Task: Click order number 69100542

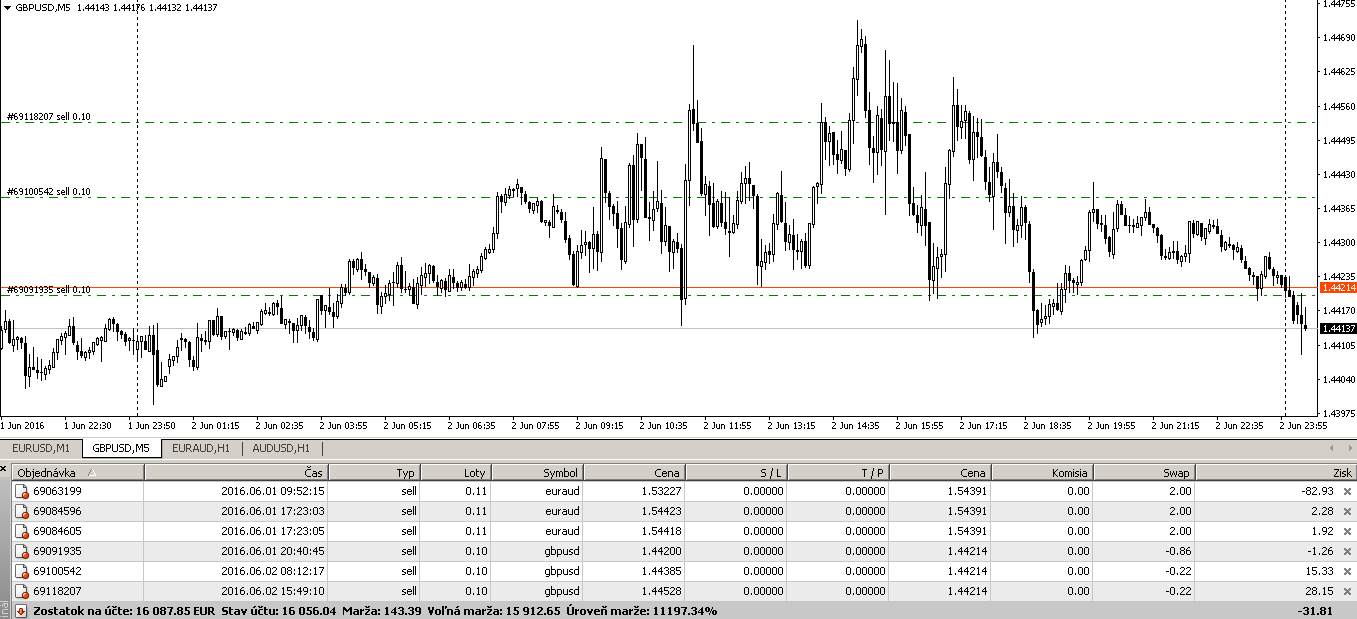Action: coord(57,571)
